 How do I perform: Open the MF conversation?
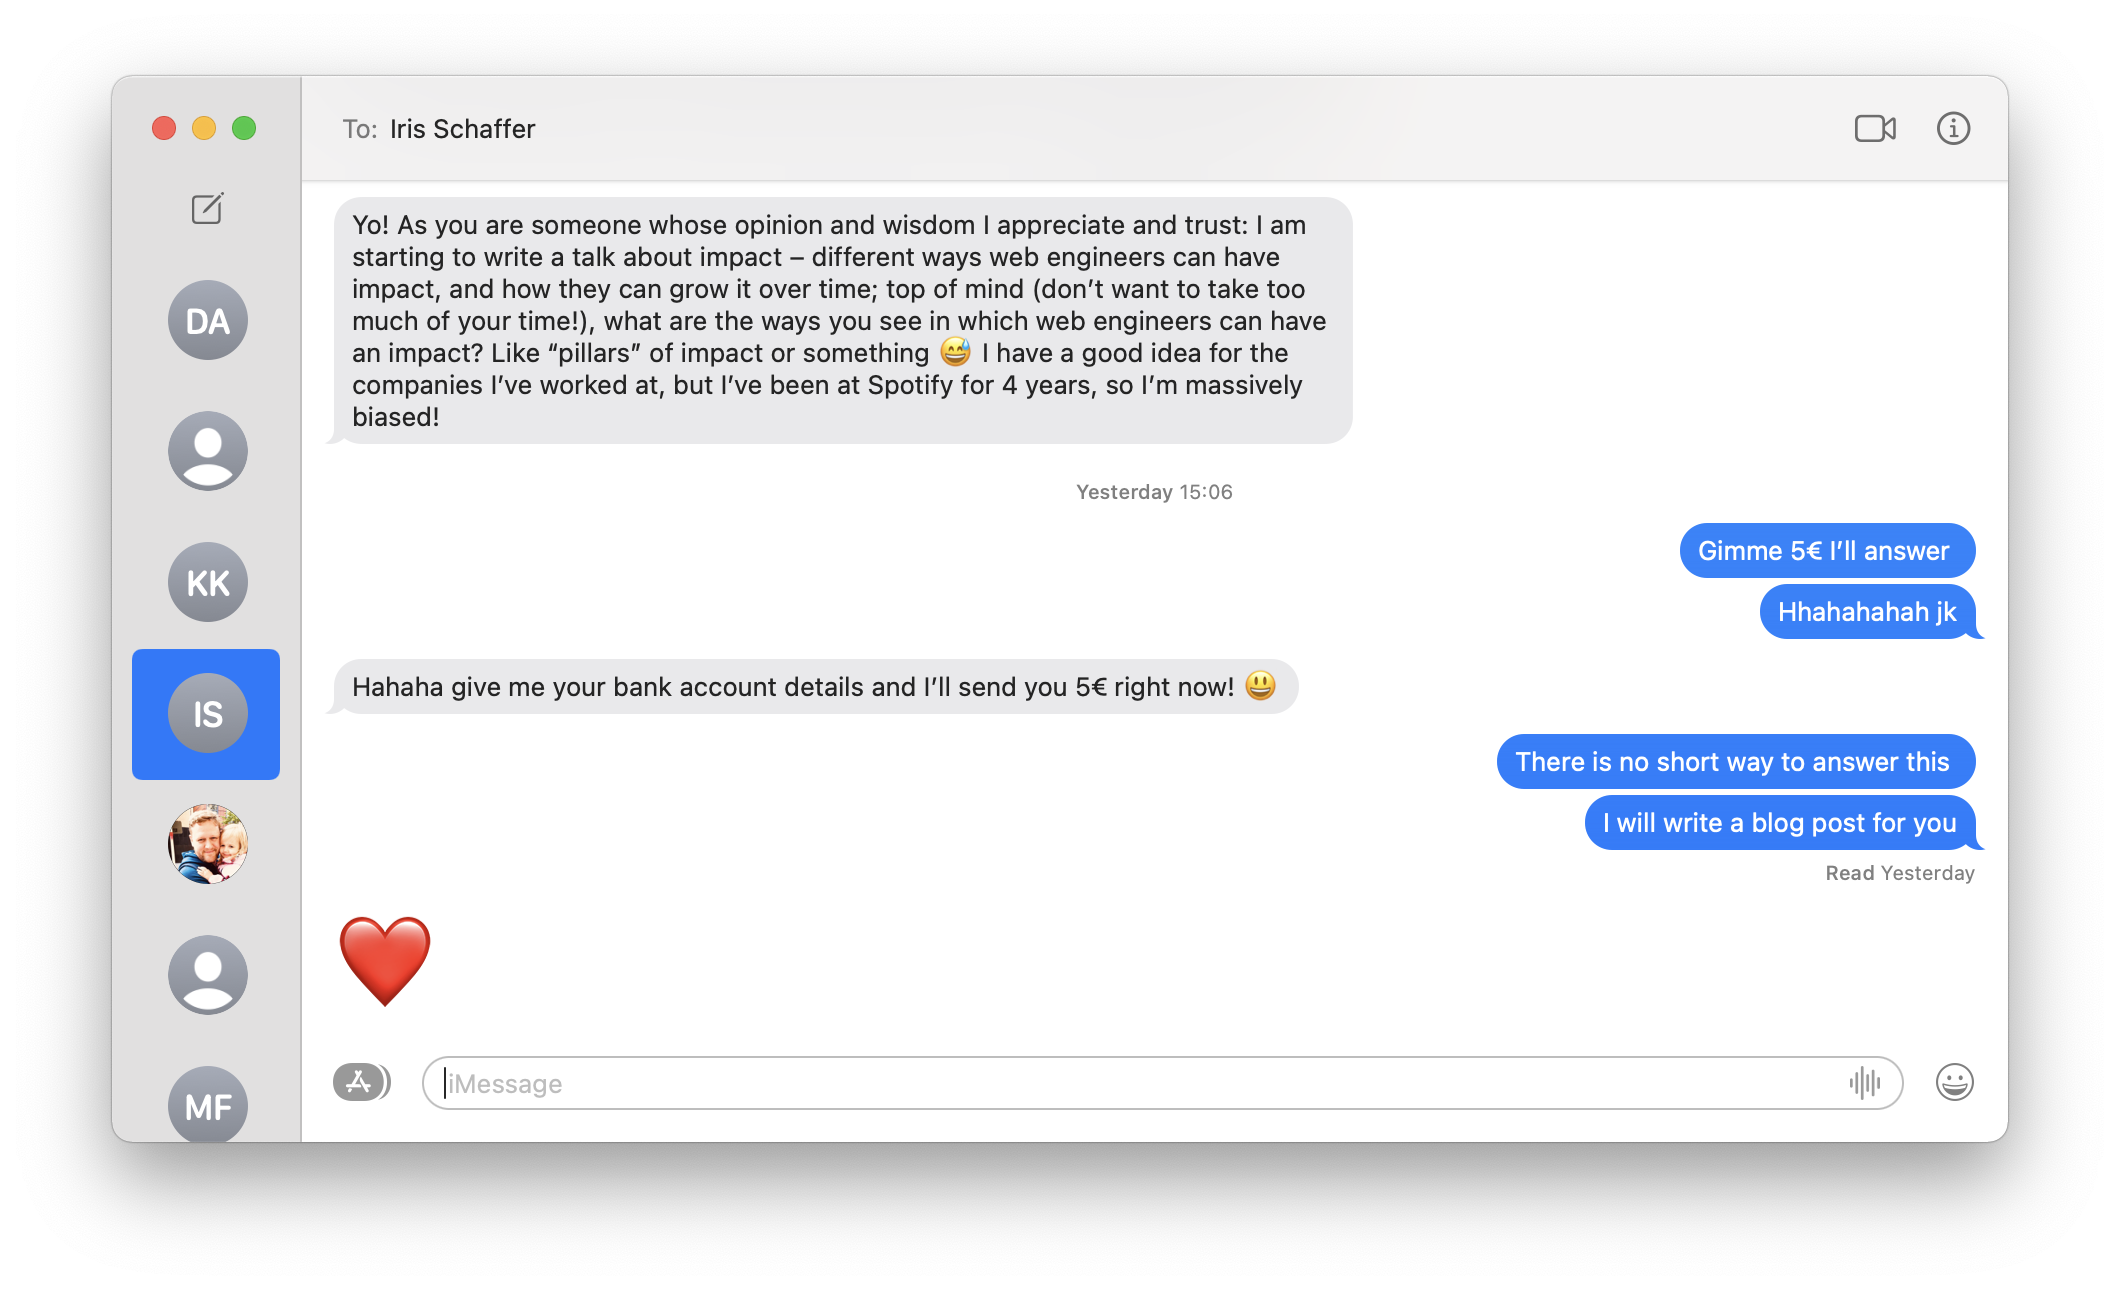(208, 1105)
